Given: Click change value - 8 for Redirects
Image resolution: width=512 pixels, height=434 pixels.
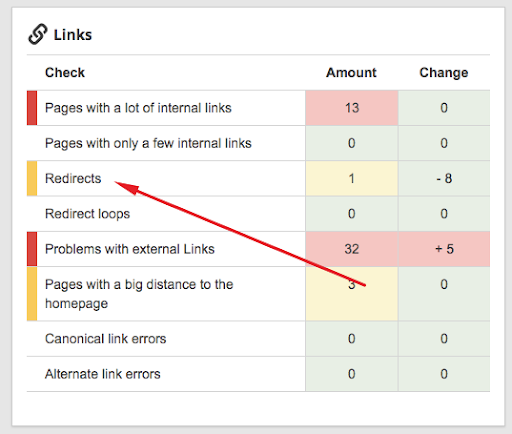Looking at the screenshot, I should (444, 178).
